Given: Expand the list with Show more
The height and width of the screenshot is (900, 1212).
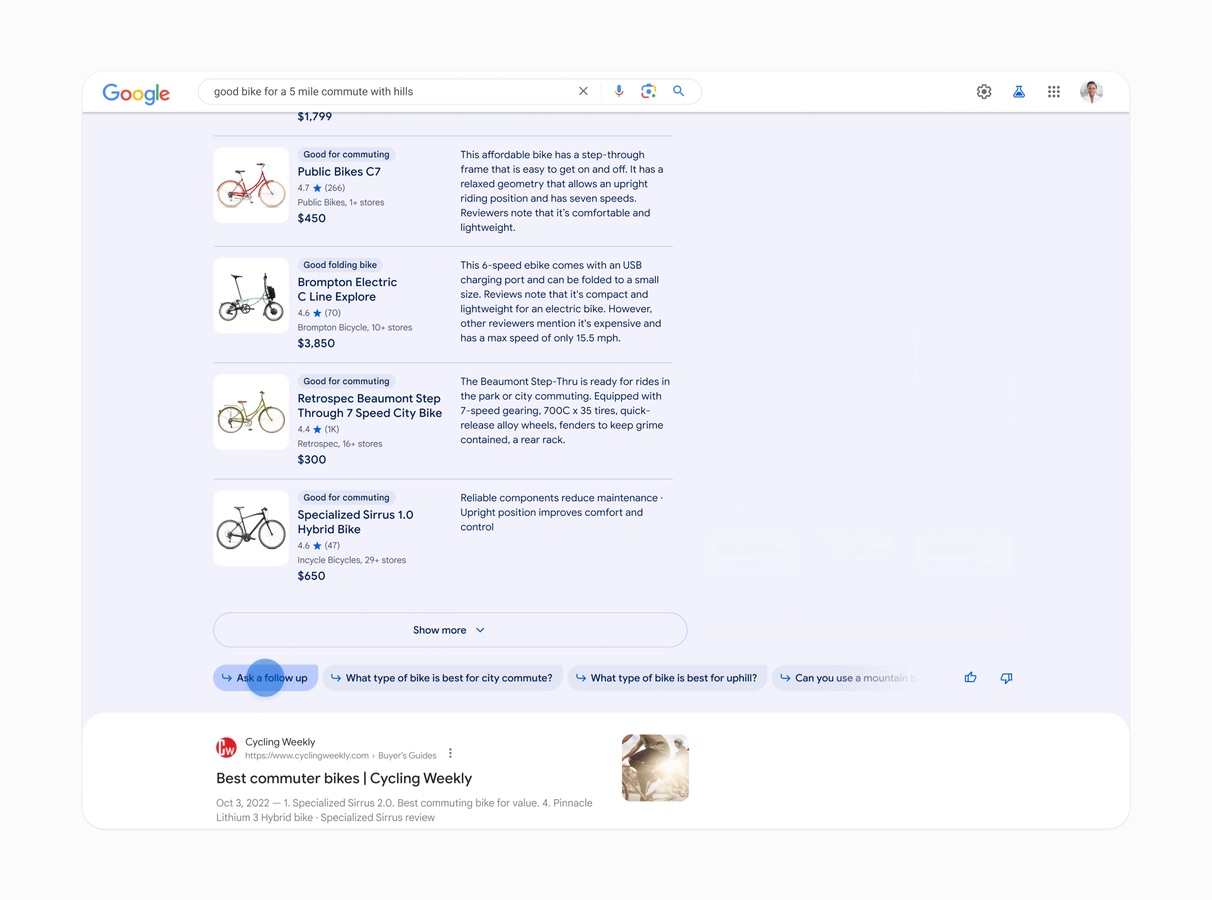Looking at the screenshot, I should coord(450,630).
